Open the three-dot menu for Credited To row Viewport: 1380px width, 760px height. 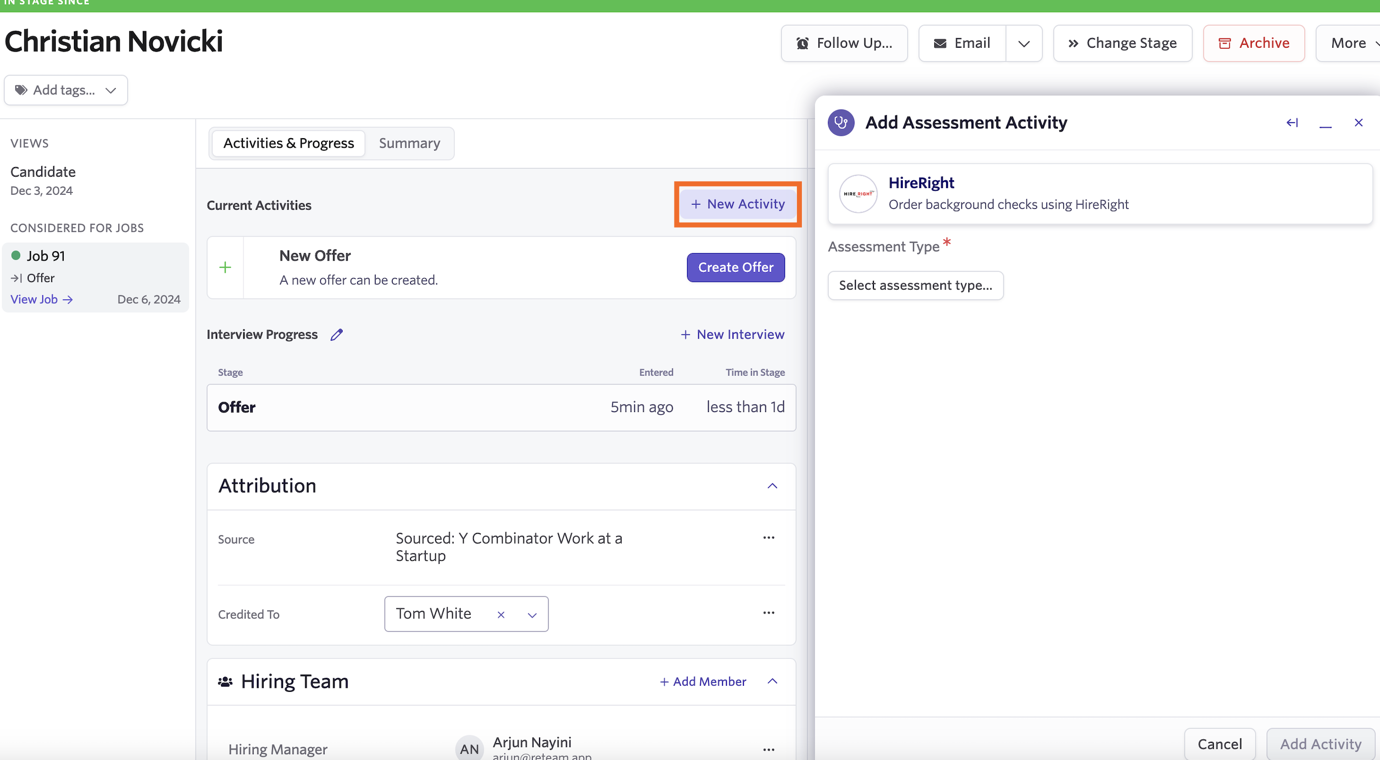click(768, 613)
